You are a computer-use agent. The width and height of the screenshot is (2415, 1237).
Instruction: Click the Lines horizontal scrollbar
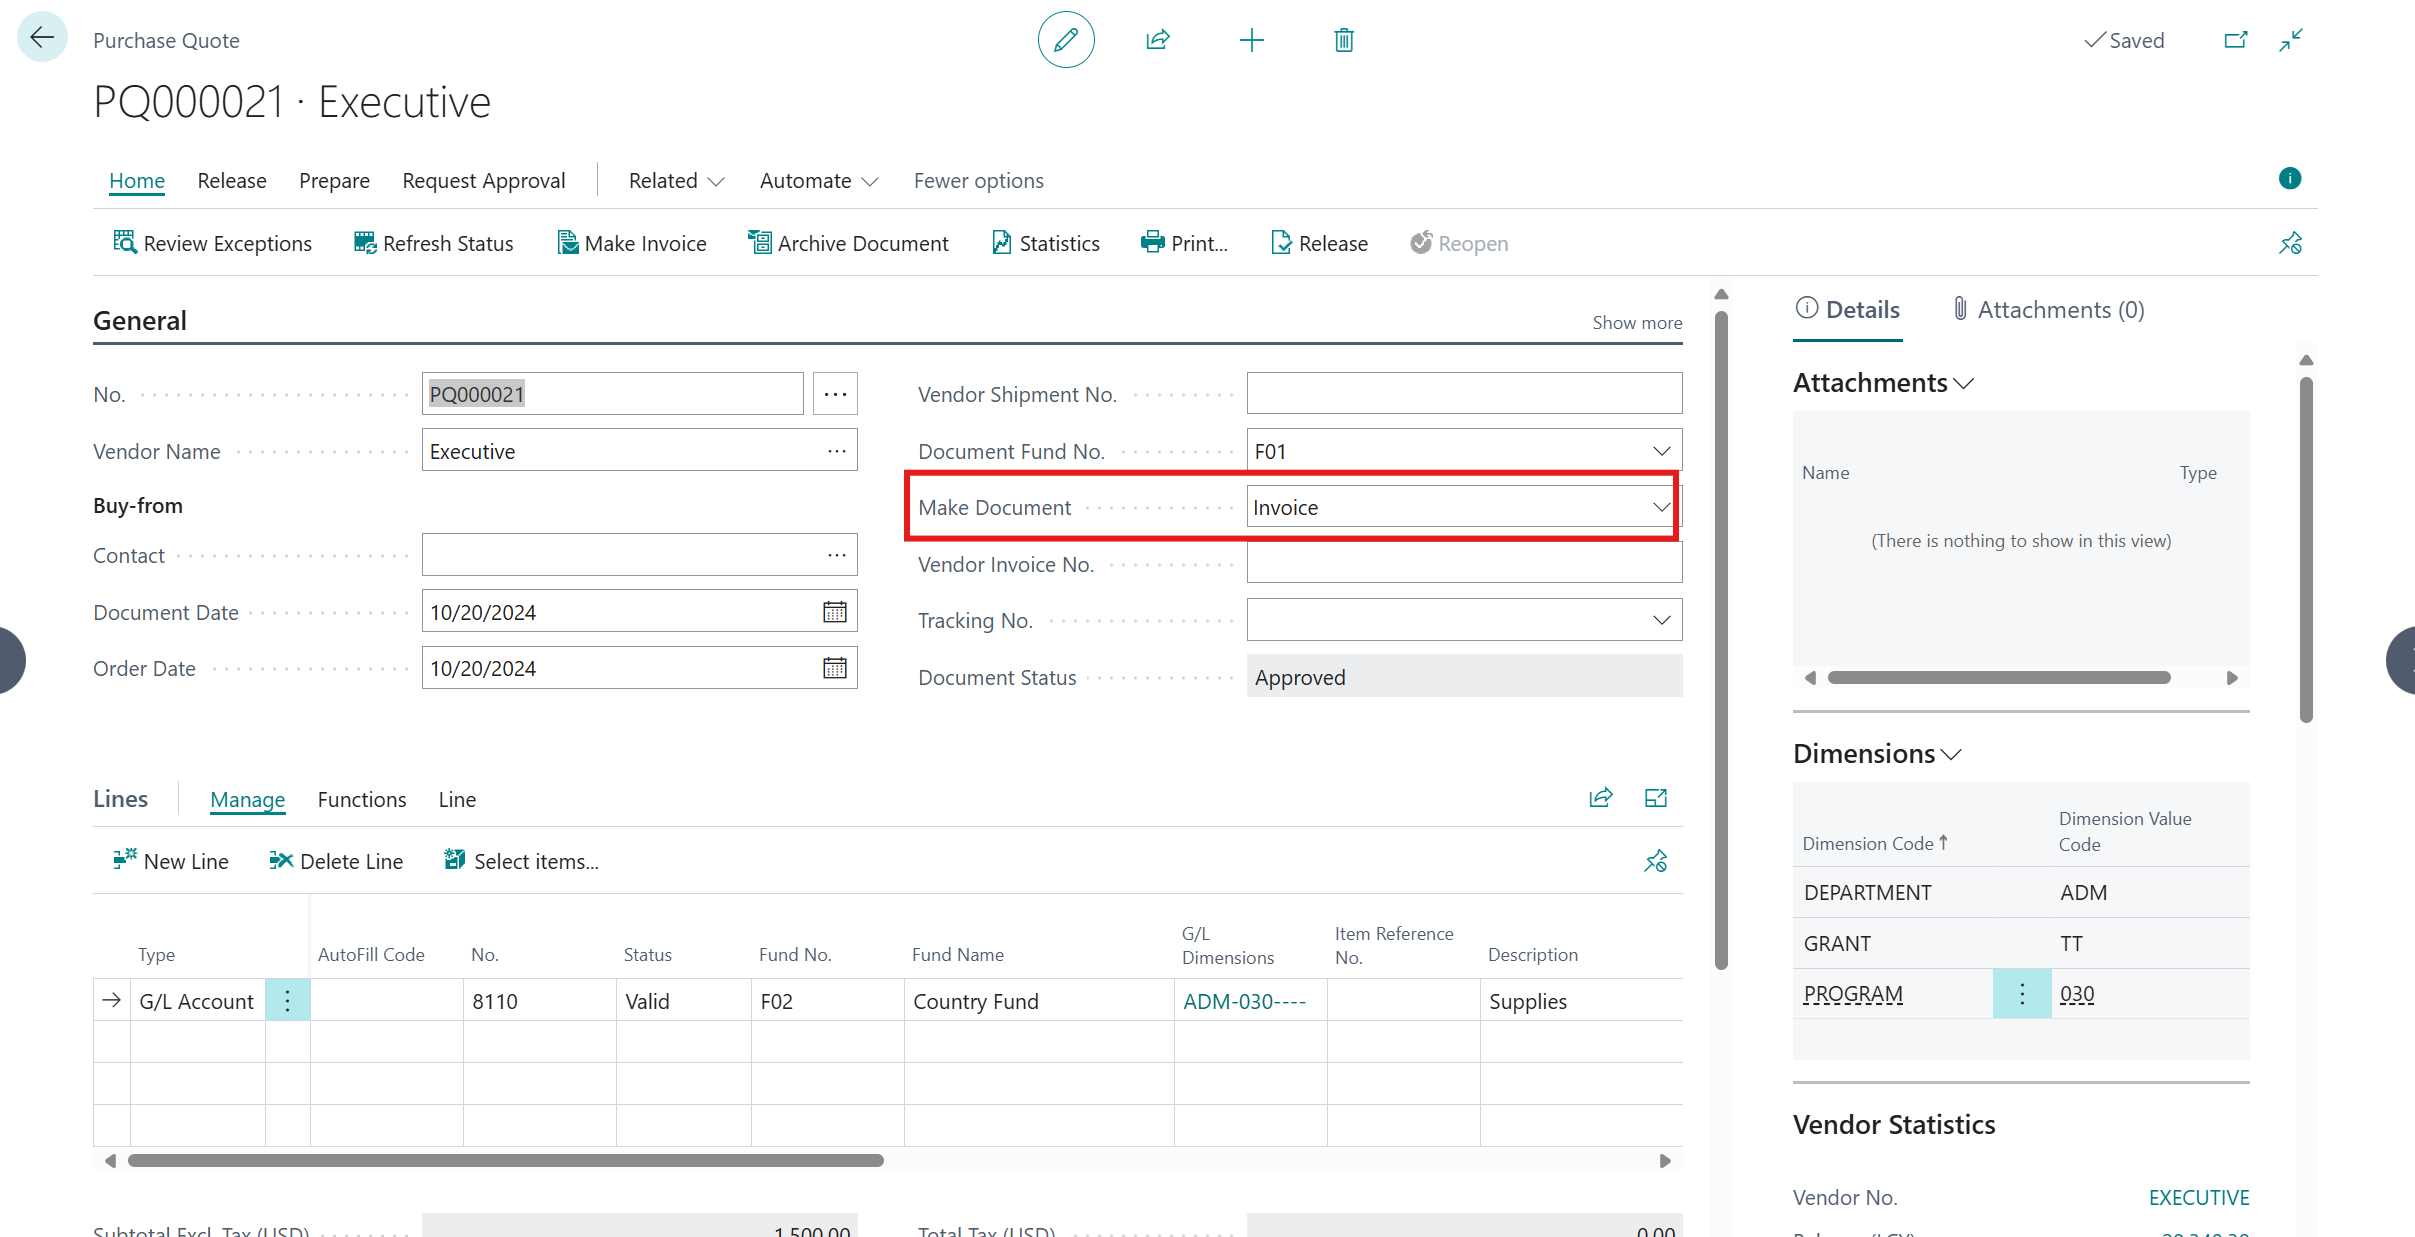click(x=506, y=1161)
